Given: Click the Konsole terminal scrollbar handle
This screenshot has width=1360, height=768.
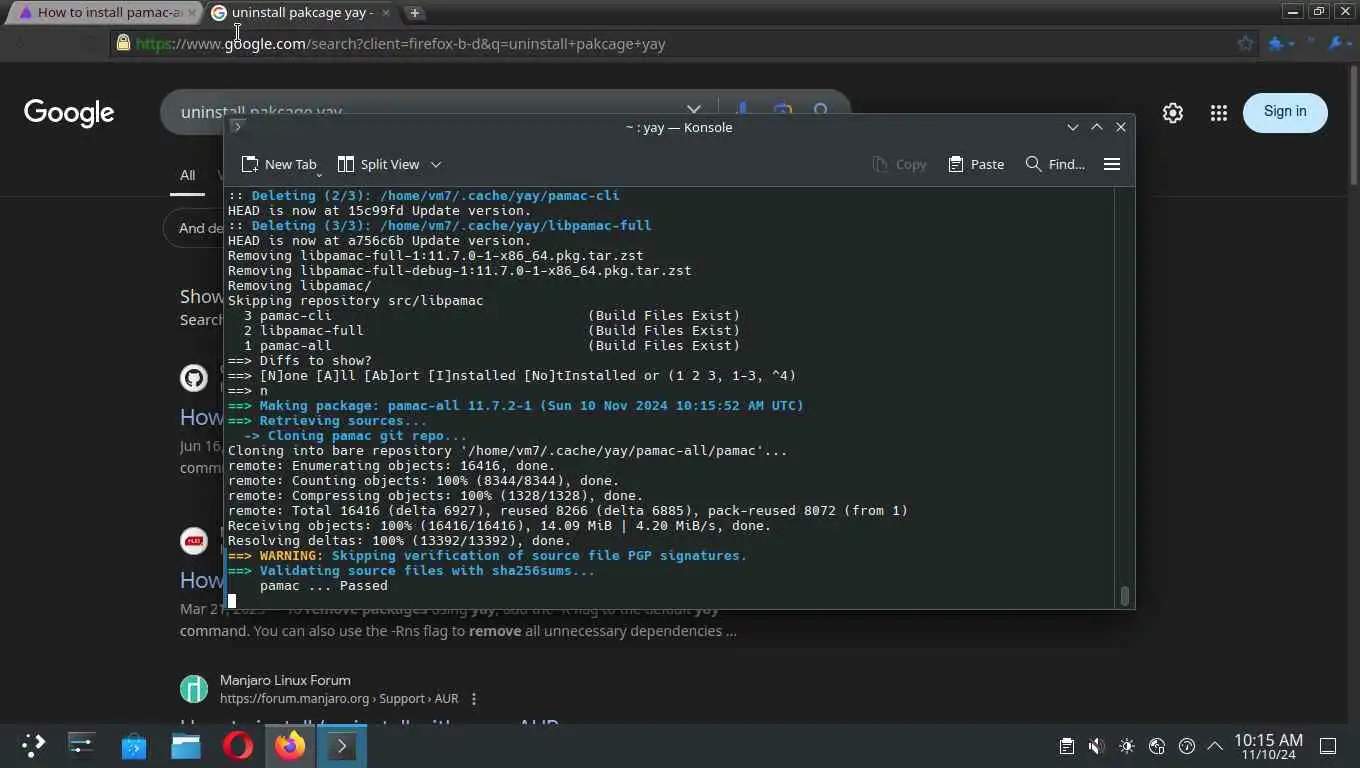Looking at the screenshot, I should point(1124,595).
